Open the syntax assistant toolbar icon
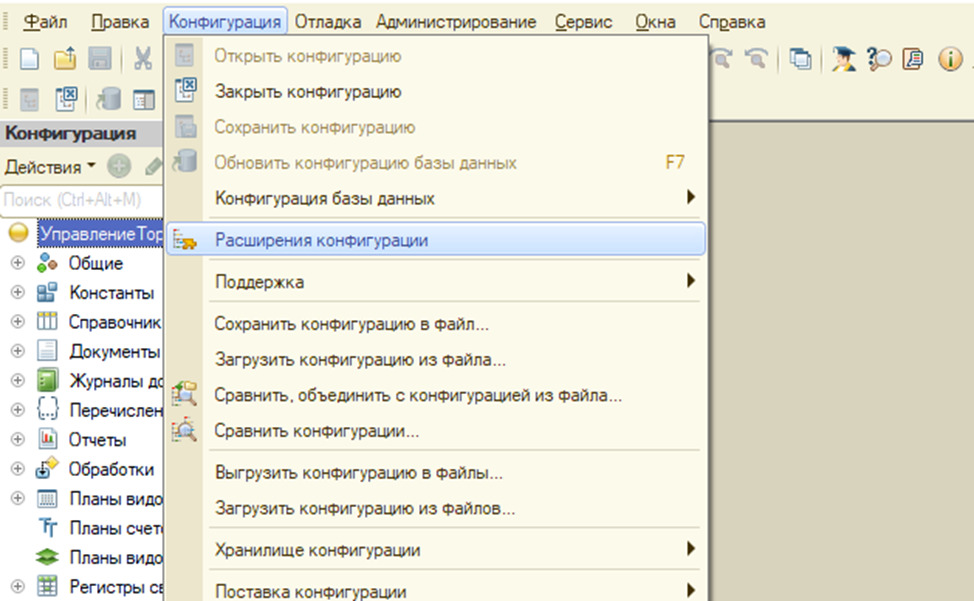The image size is (974, 601). tap(913, 59)
